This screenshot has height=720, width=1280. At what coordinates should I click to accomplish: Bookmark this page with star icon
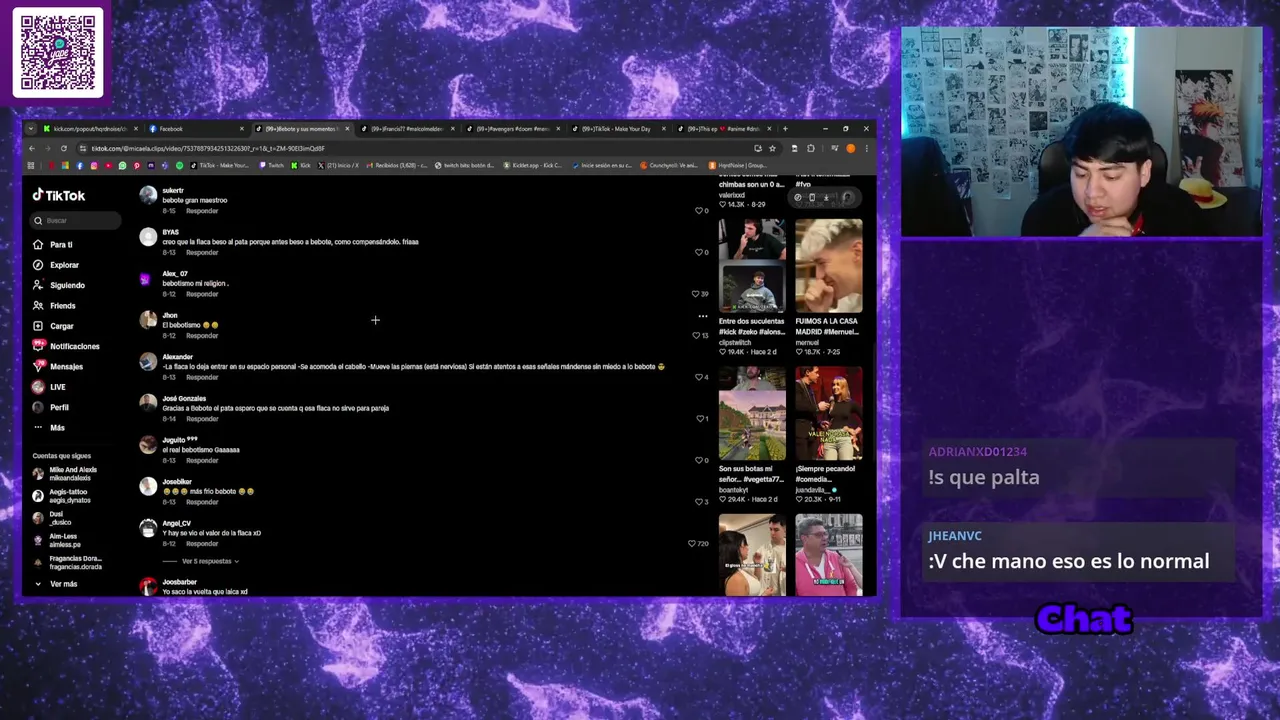click(772, 148)
